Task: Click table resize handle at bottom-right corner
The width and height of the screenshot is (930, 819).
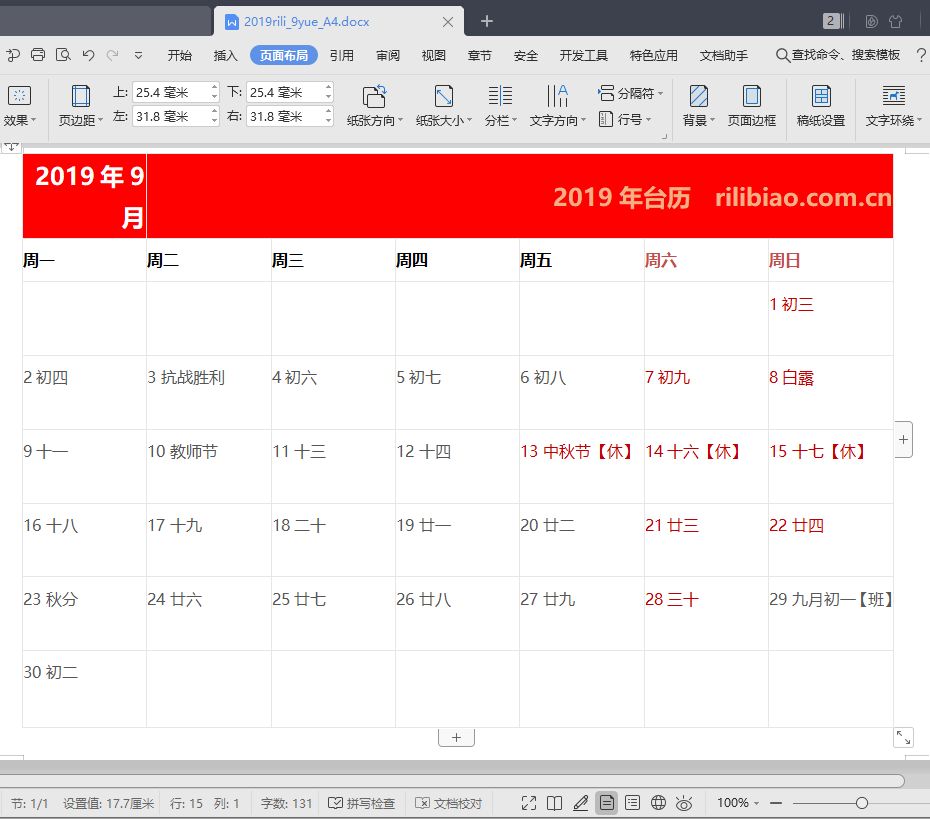Action: 903,738
